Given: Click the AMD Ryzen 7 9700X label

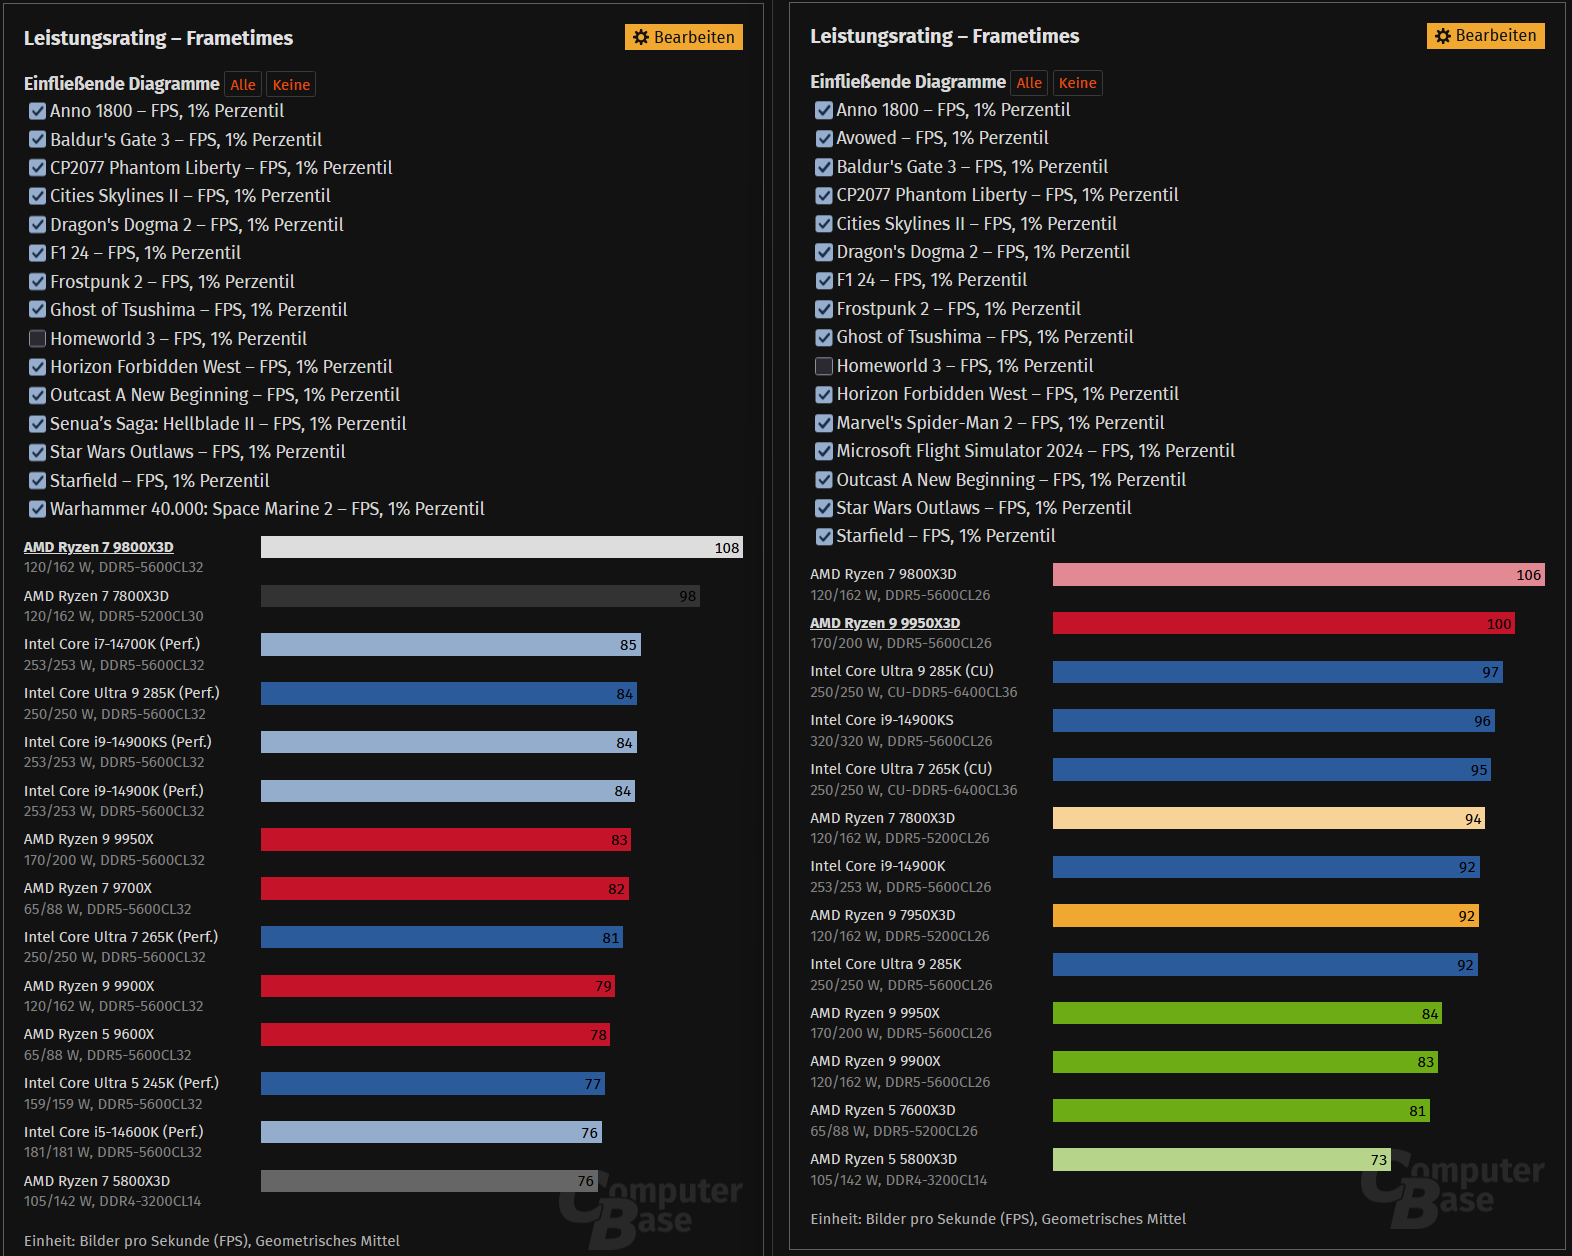Looking at the screenshot, I should (88, 888).
